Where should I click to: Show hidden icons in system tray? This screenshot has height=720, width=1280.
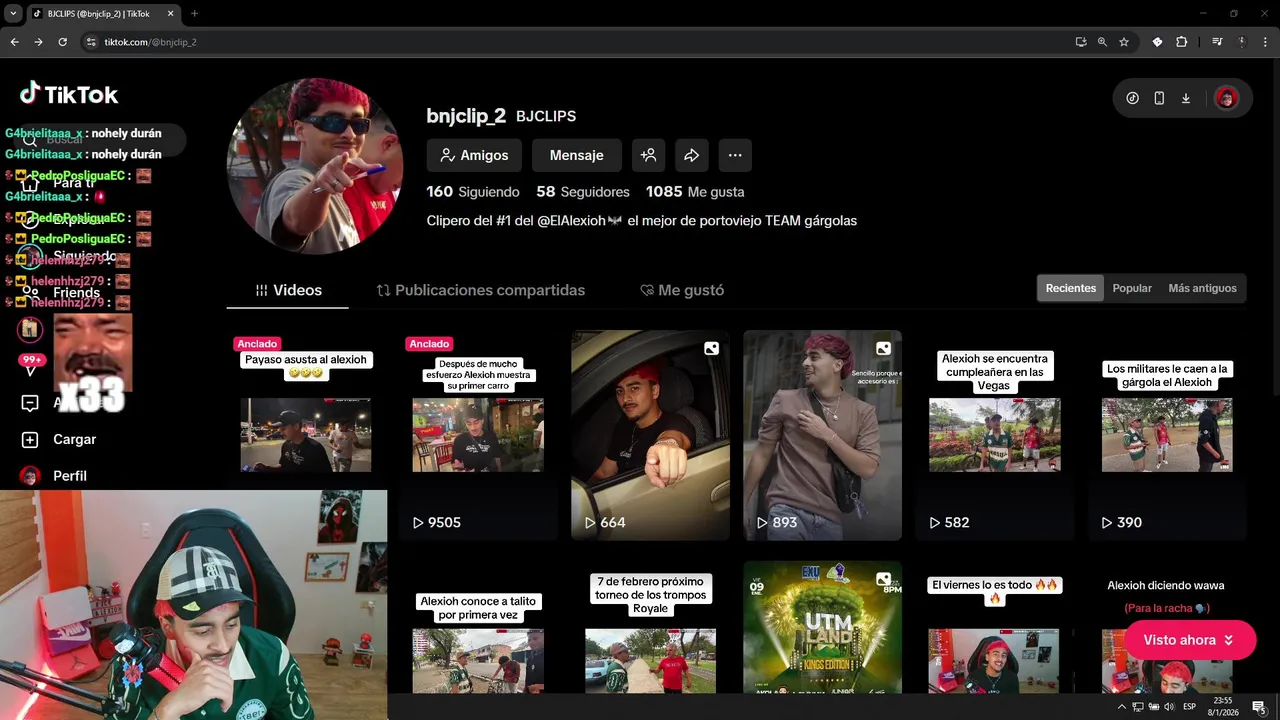(1121, 707)
